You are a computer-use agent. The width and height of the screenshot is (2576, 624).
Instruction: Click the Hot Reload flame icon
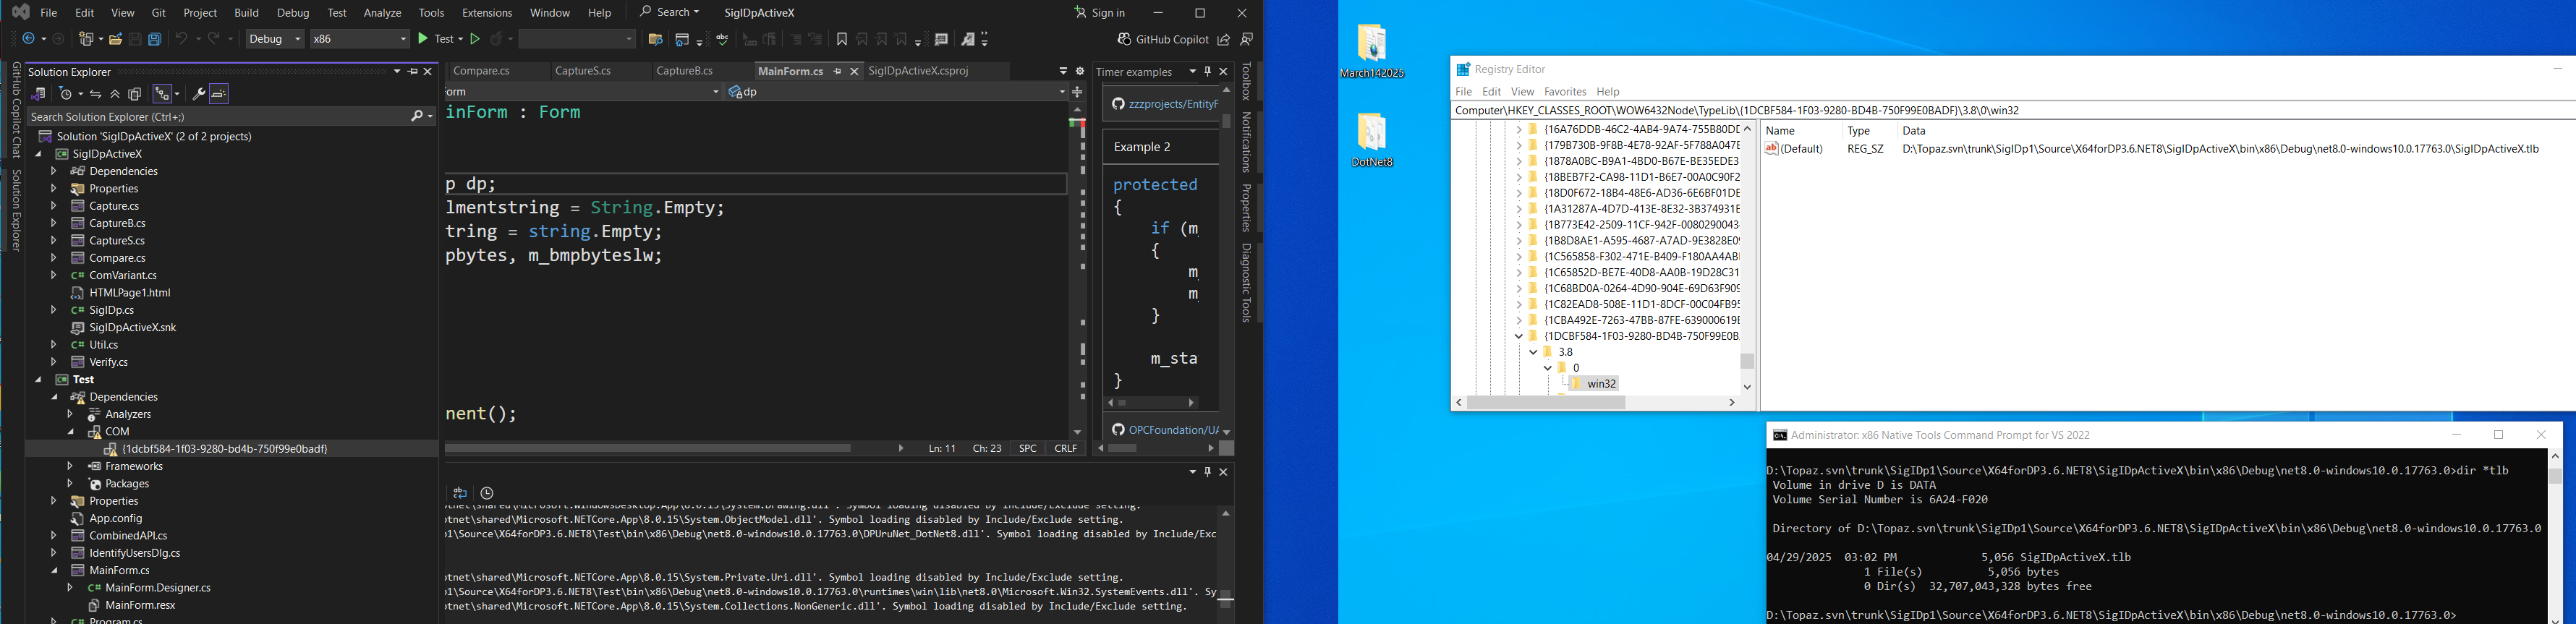point(497,39)
